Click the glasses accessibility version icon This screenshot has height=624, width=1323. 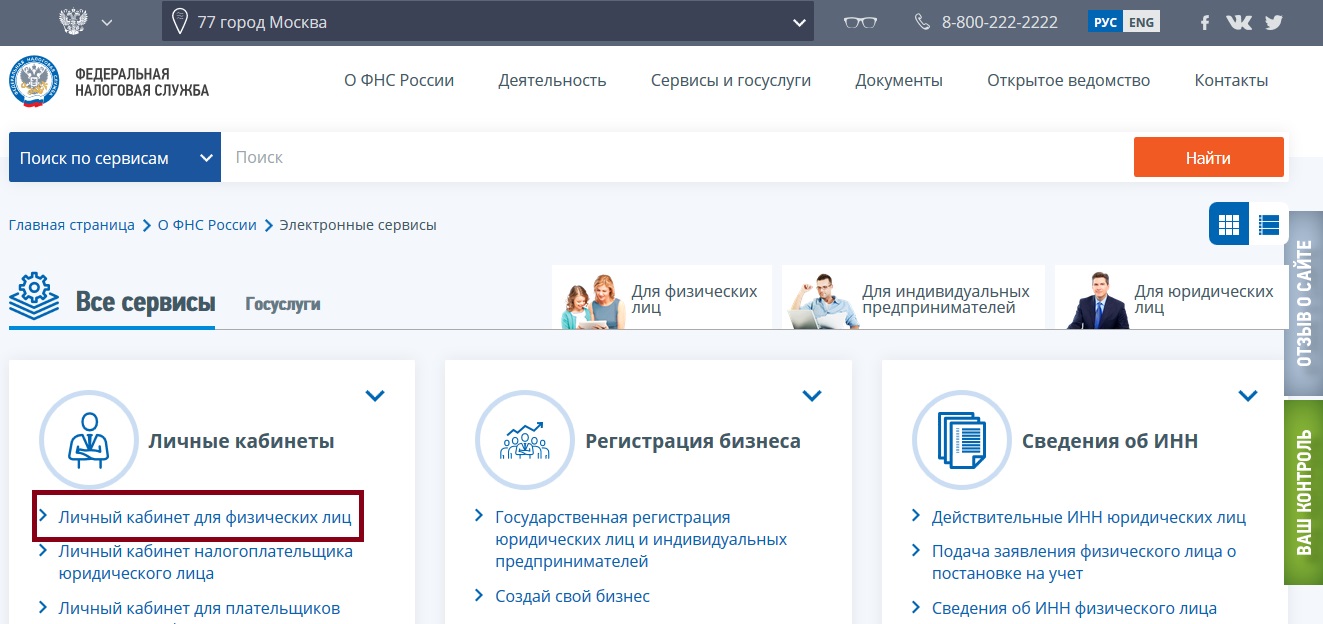[860, 22]
